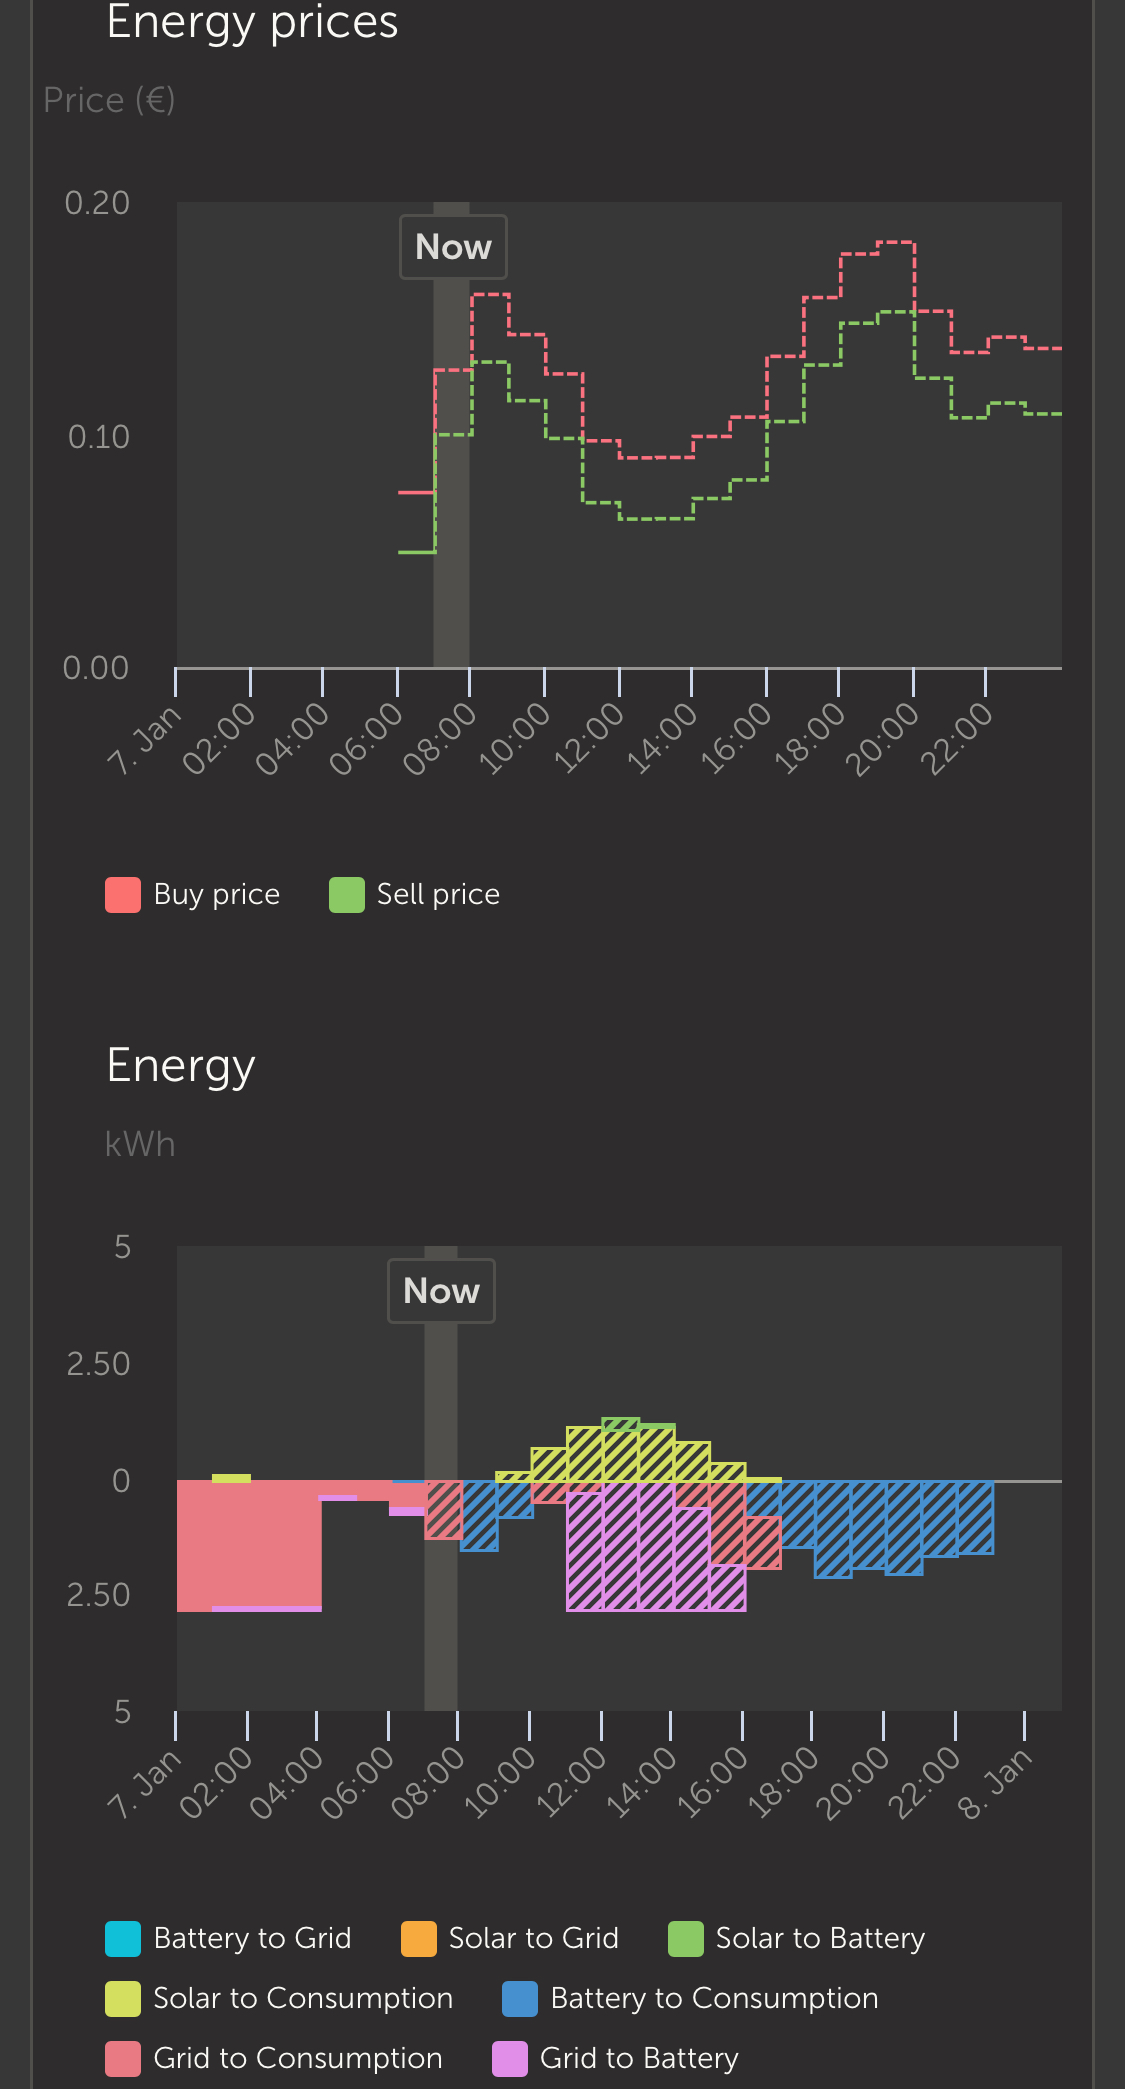Toggle Grid to Consumption series label
The height and width of the screenshot is (2089, 1125).
tap(298, 2059)
